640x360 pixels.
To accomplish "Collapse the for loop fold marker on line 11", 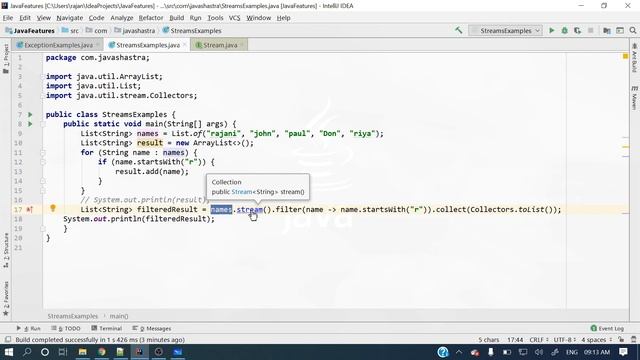I will tap(43, 153).
